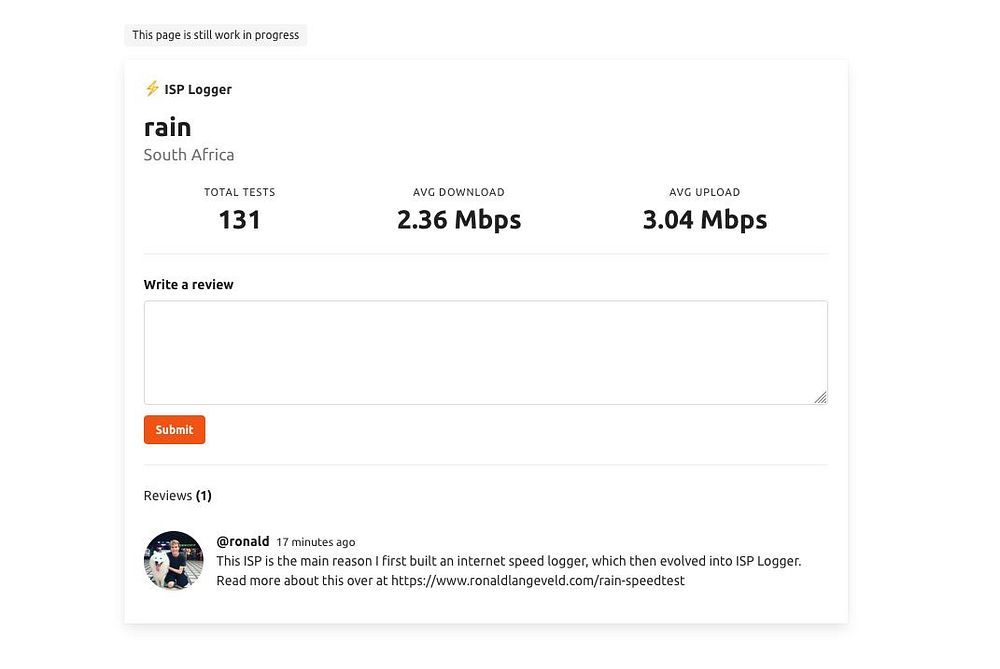Click the work in progress notice badge
The image size is (1000, 669).
coord(215,35)
